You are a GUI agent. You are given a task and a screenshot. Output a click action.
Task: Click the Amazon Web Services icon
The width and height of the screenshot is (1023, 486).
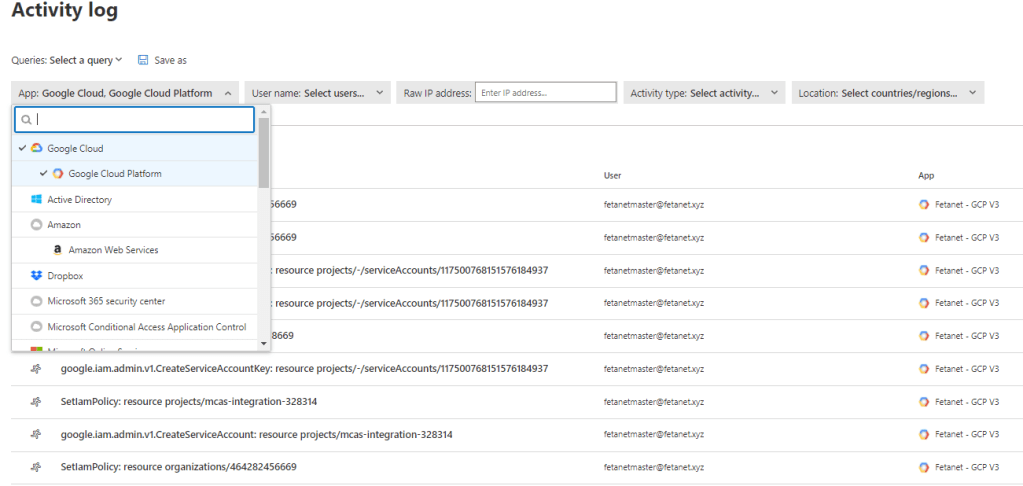click(58, 250)
